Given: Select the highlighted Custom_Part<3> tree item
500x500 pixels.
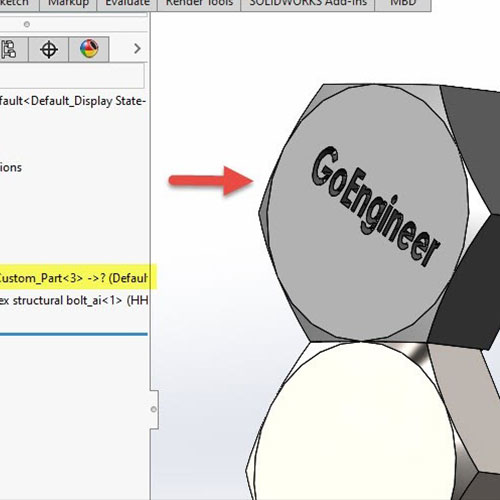Looking at the screenshot, I should (x=74, y=277).
